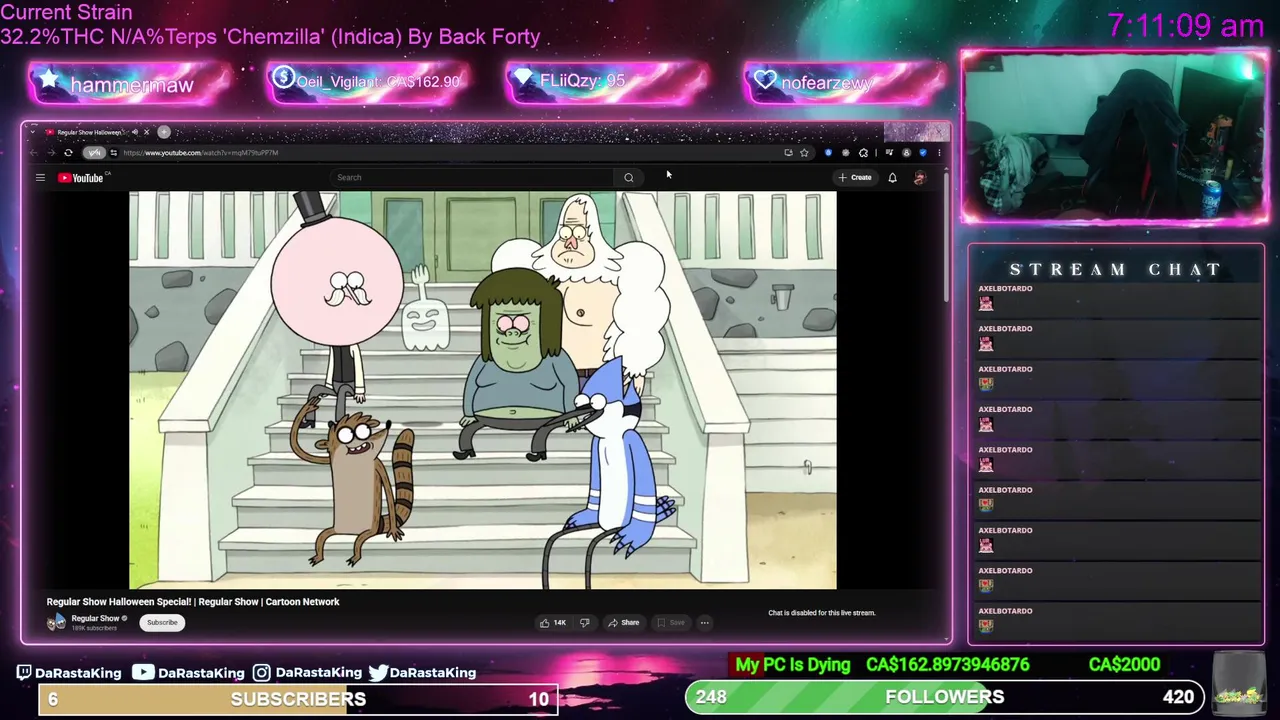Reload the page with the refresh icon

click(x=68, y=153)
